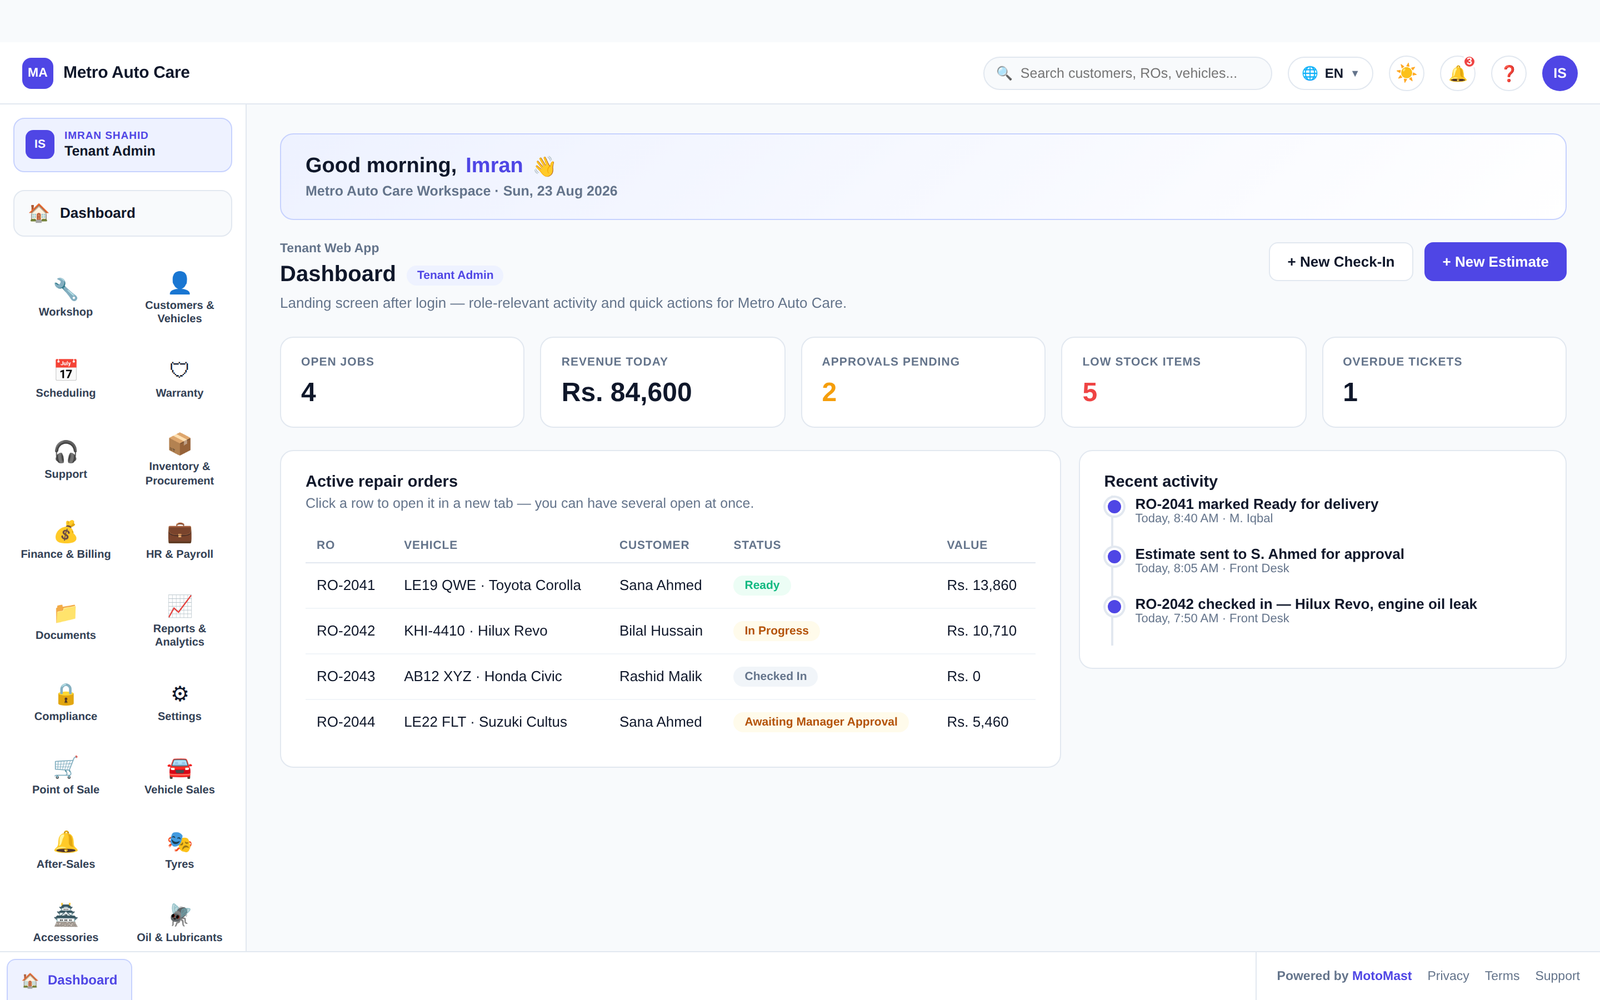Open Customers & Vehicles module

pyautogui.click(x=180, y=298)
